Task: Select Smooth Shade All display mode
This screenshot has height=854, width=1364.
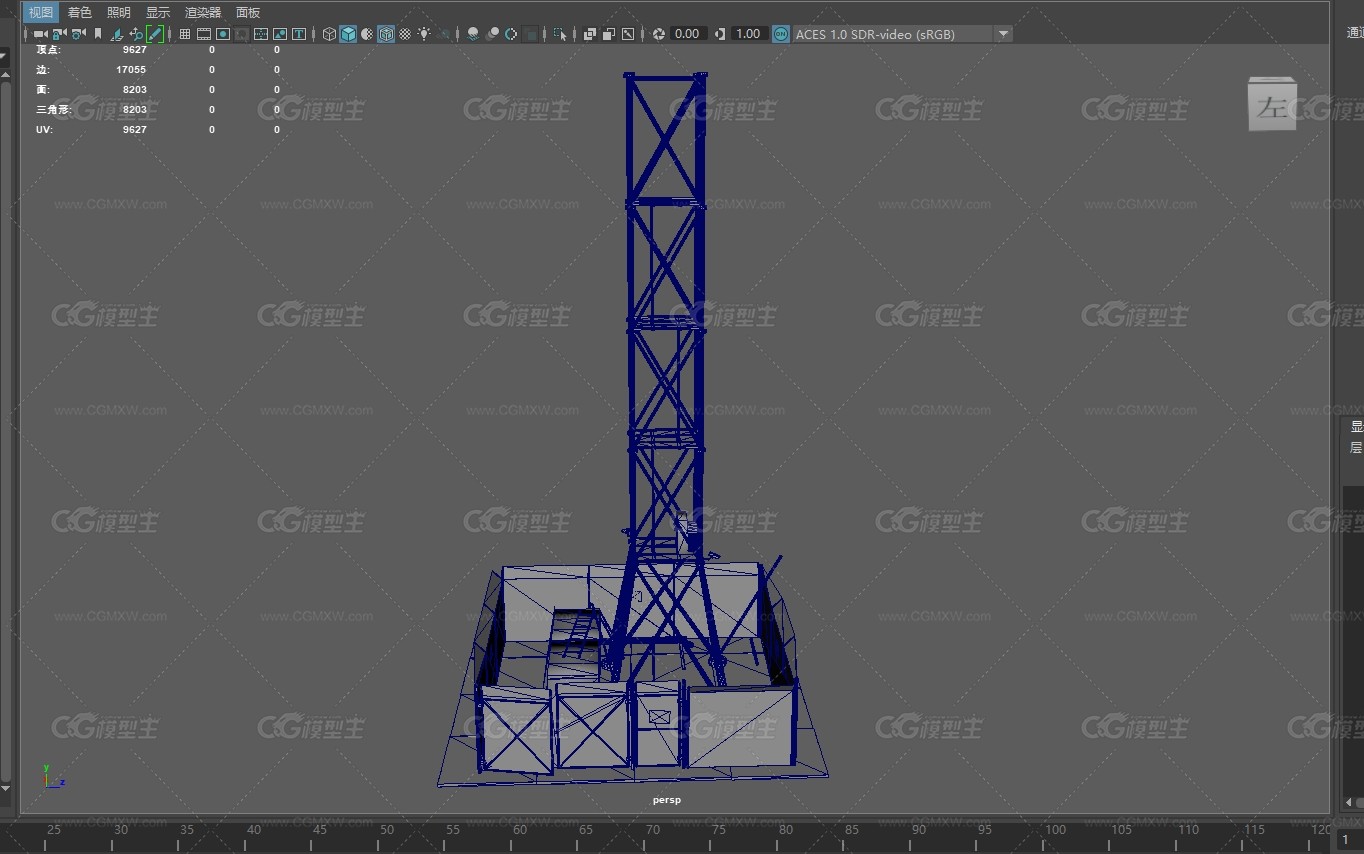Action: coord(348,34)
